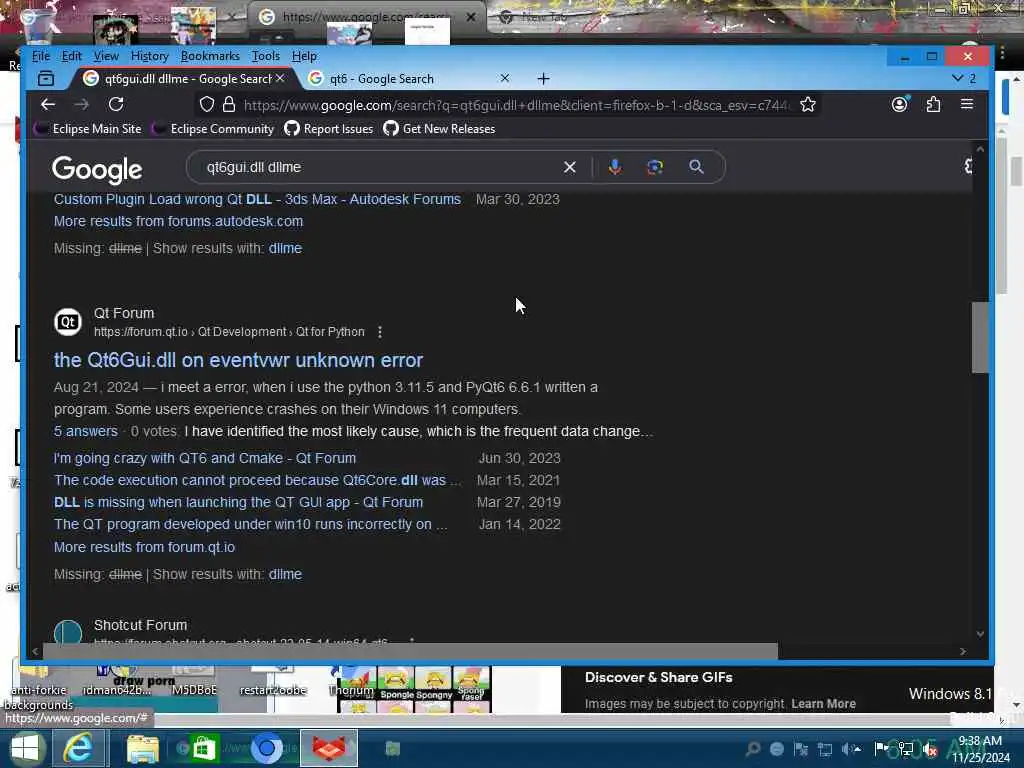Image resolution: width=1024 pixels, height=768 pixels.
Task: Click the Firefox taskbar icon
Action: pos(329,748)
